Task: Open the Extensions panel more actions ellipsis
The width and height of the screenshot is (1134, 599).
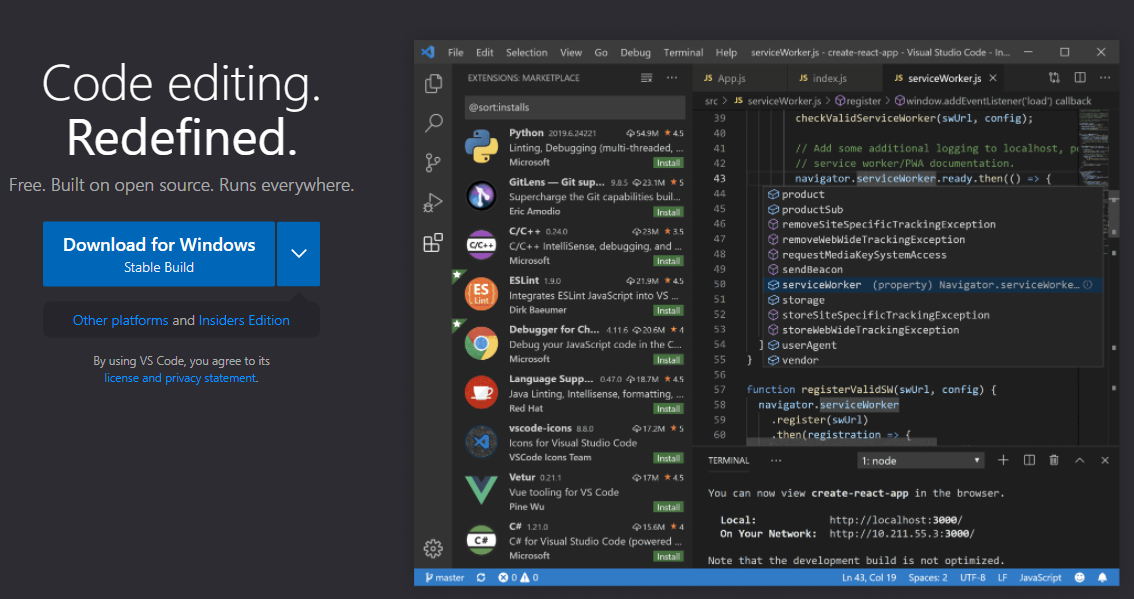Action: (x=672, y=77)
